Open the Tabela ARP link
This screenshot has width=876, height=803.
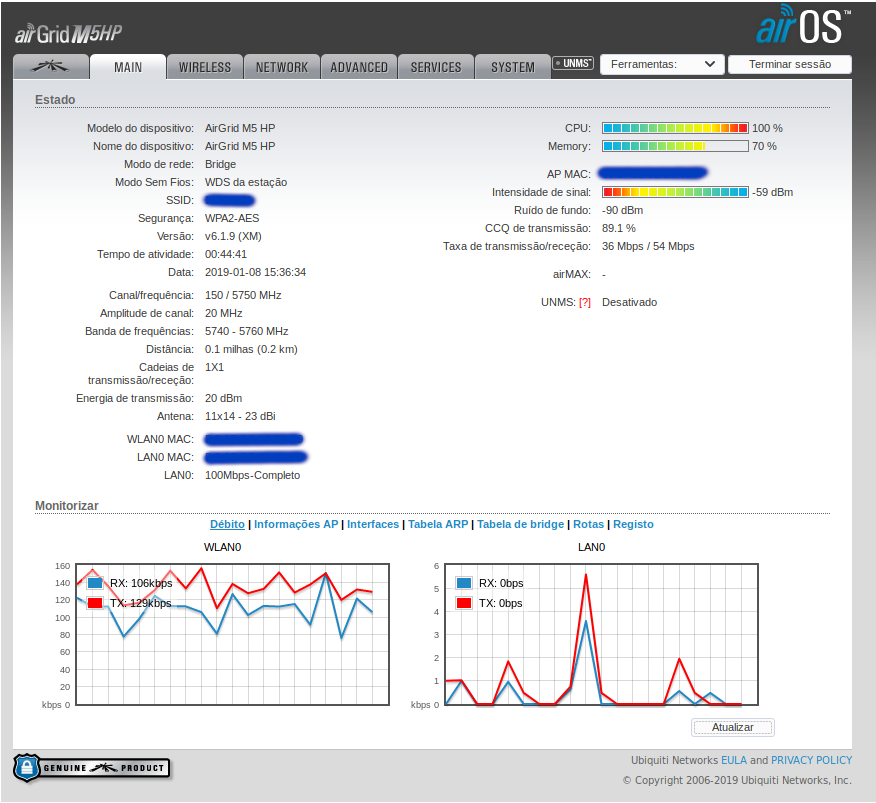tap(438, 524)
